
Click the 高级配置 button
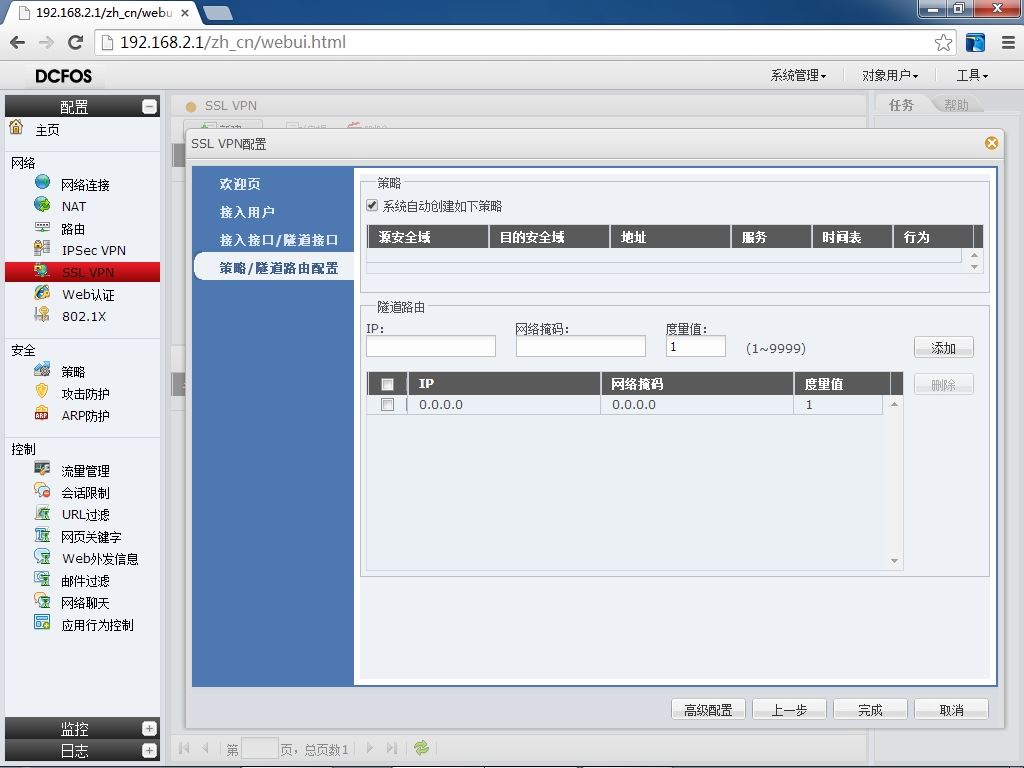[708, 710]
